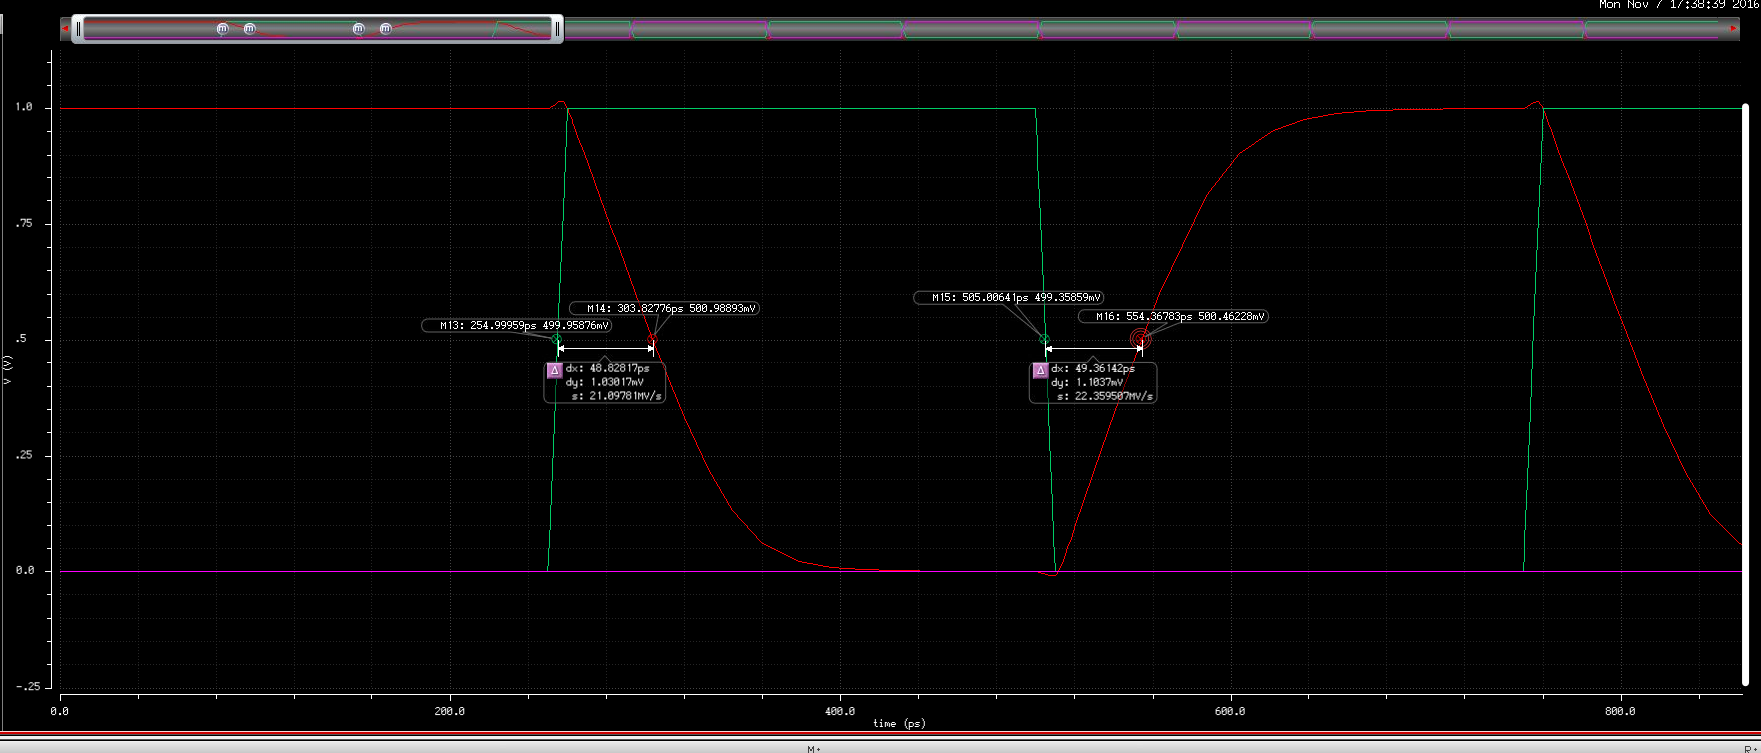The image size is (1761, 753).
Task: Click the highlighted red M16 marker point on the trace
Action: pos(1140,341)
